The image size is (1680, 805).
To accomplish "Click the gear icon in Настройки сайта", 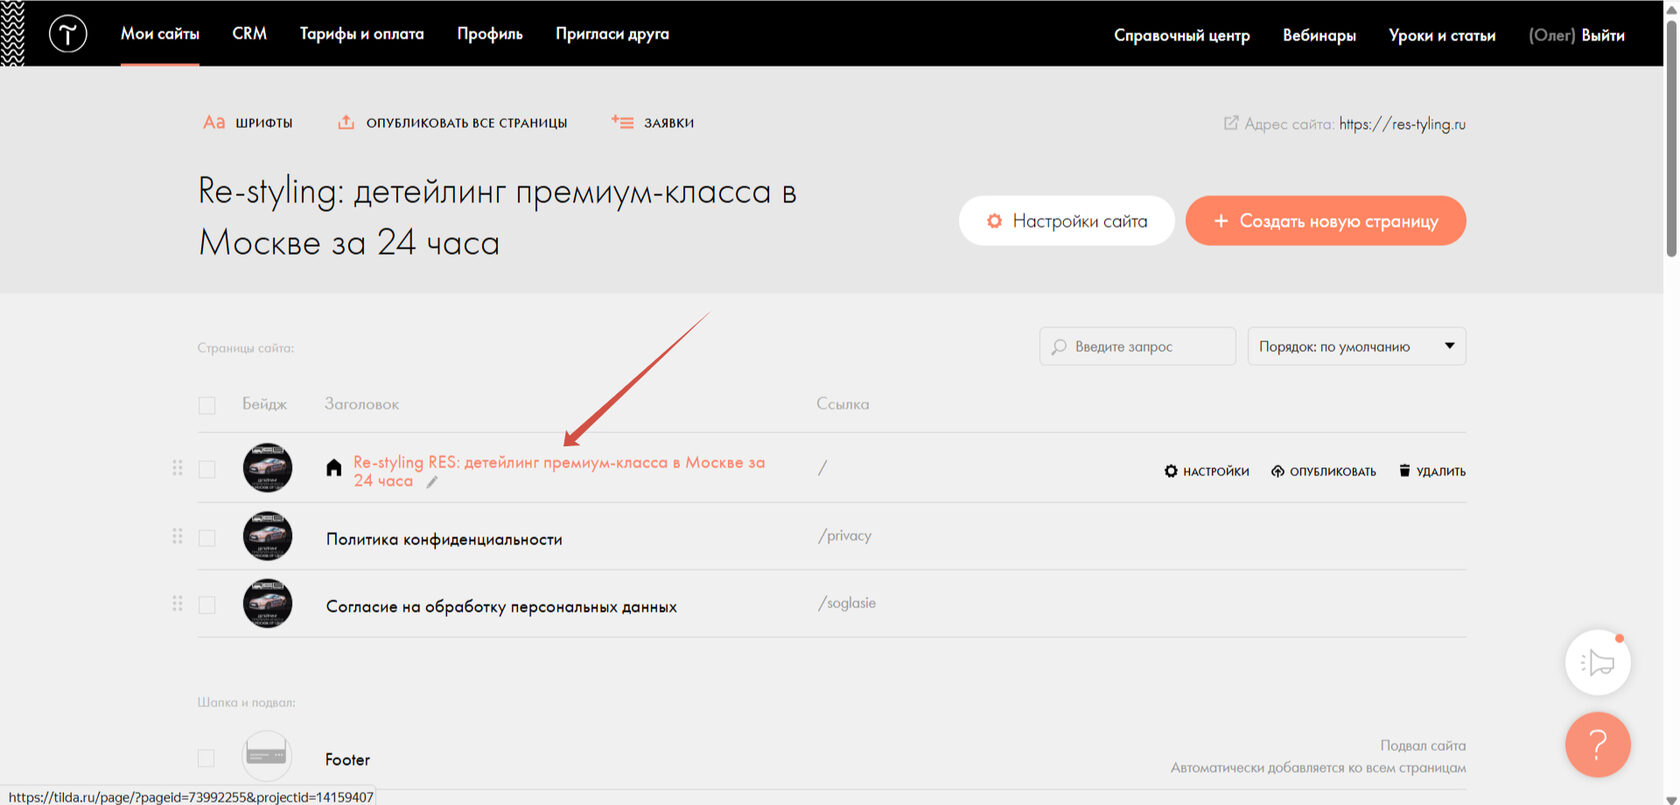I will pos(994,221).
